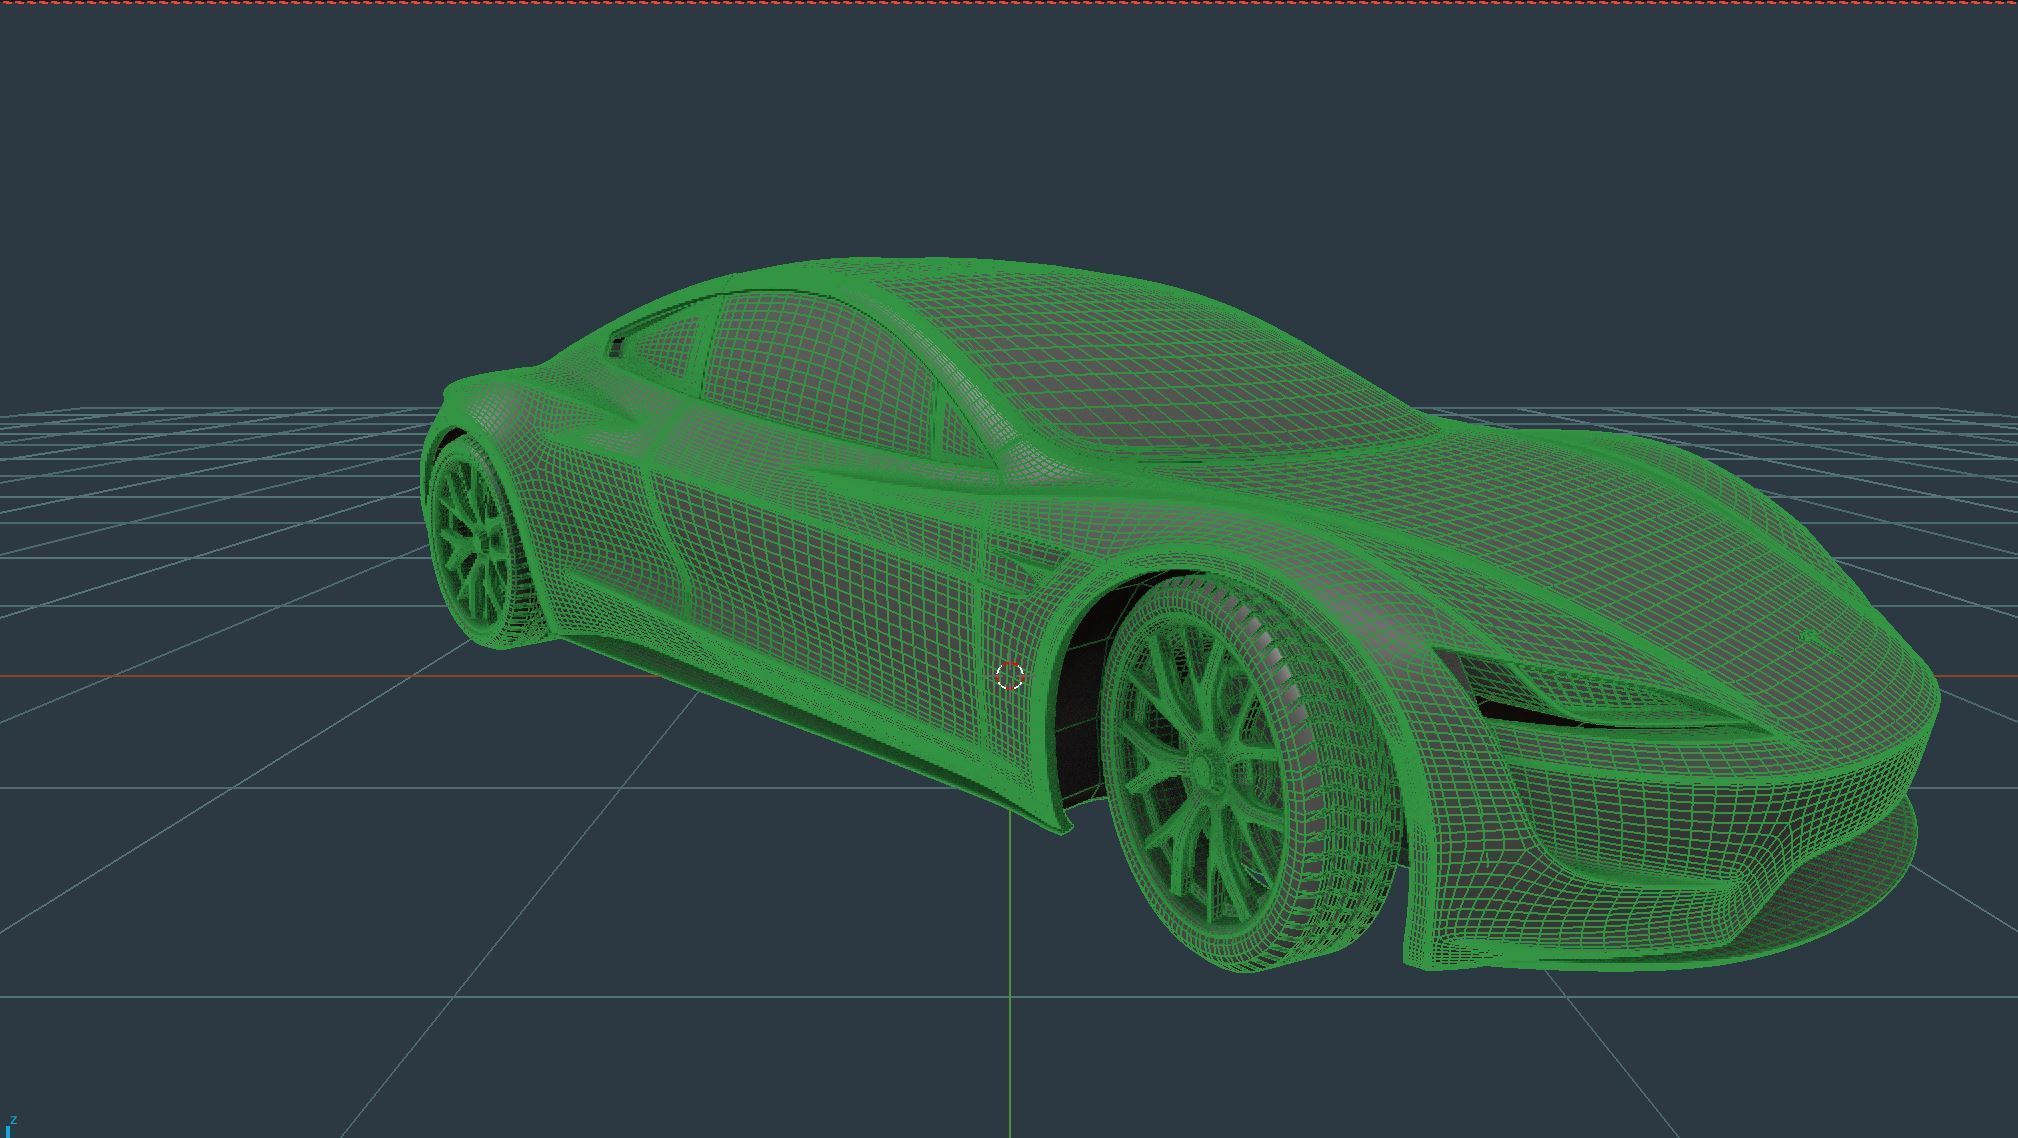
Task: Click the 3D cursor crosshair near the door
Action: click(1010, 676)
